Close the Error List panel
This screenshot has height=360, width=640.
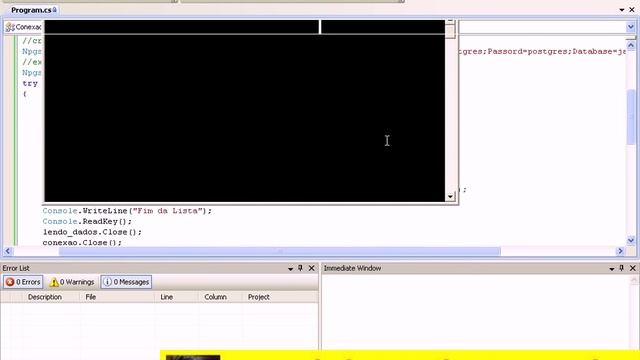click(311, 268)
